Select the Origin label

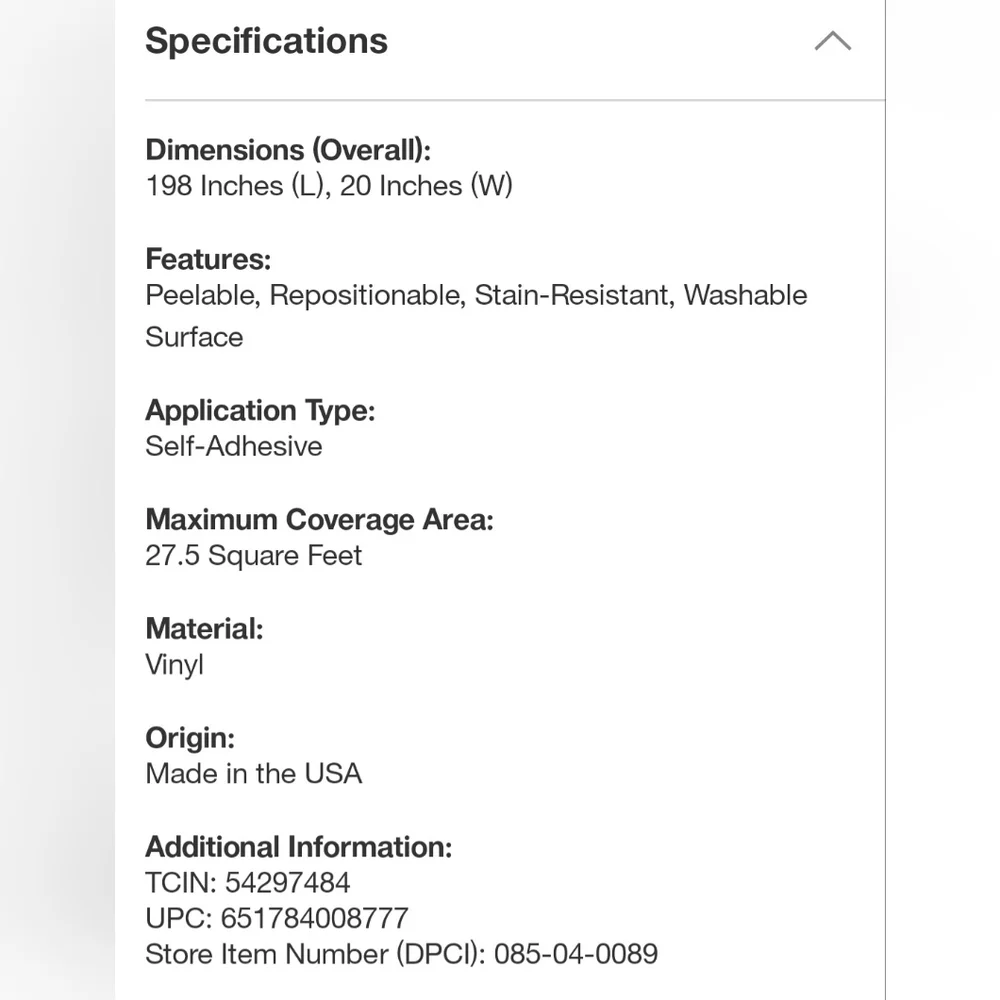190,738
